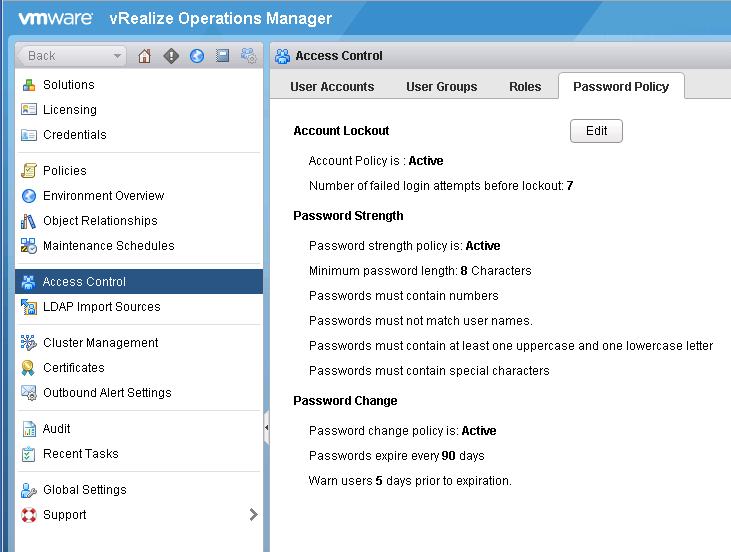
Task: Open the Environment globe icon in the toolbar
Action: 197,56
